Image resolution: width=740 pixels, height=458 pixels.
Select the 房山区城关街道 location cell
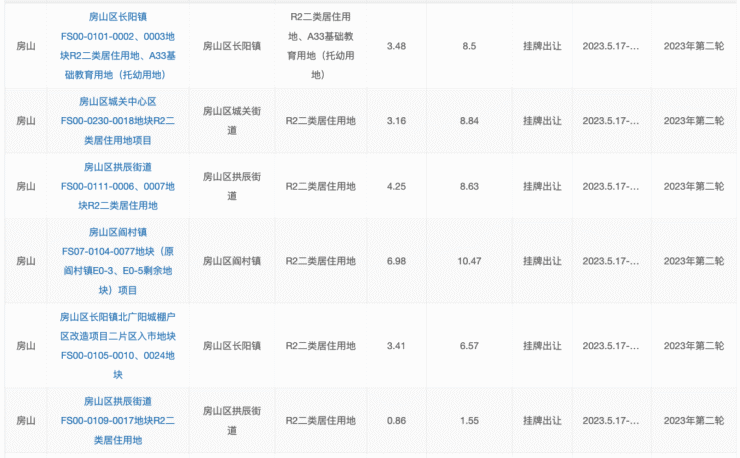[x=232, y=121]
